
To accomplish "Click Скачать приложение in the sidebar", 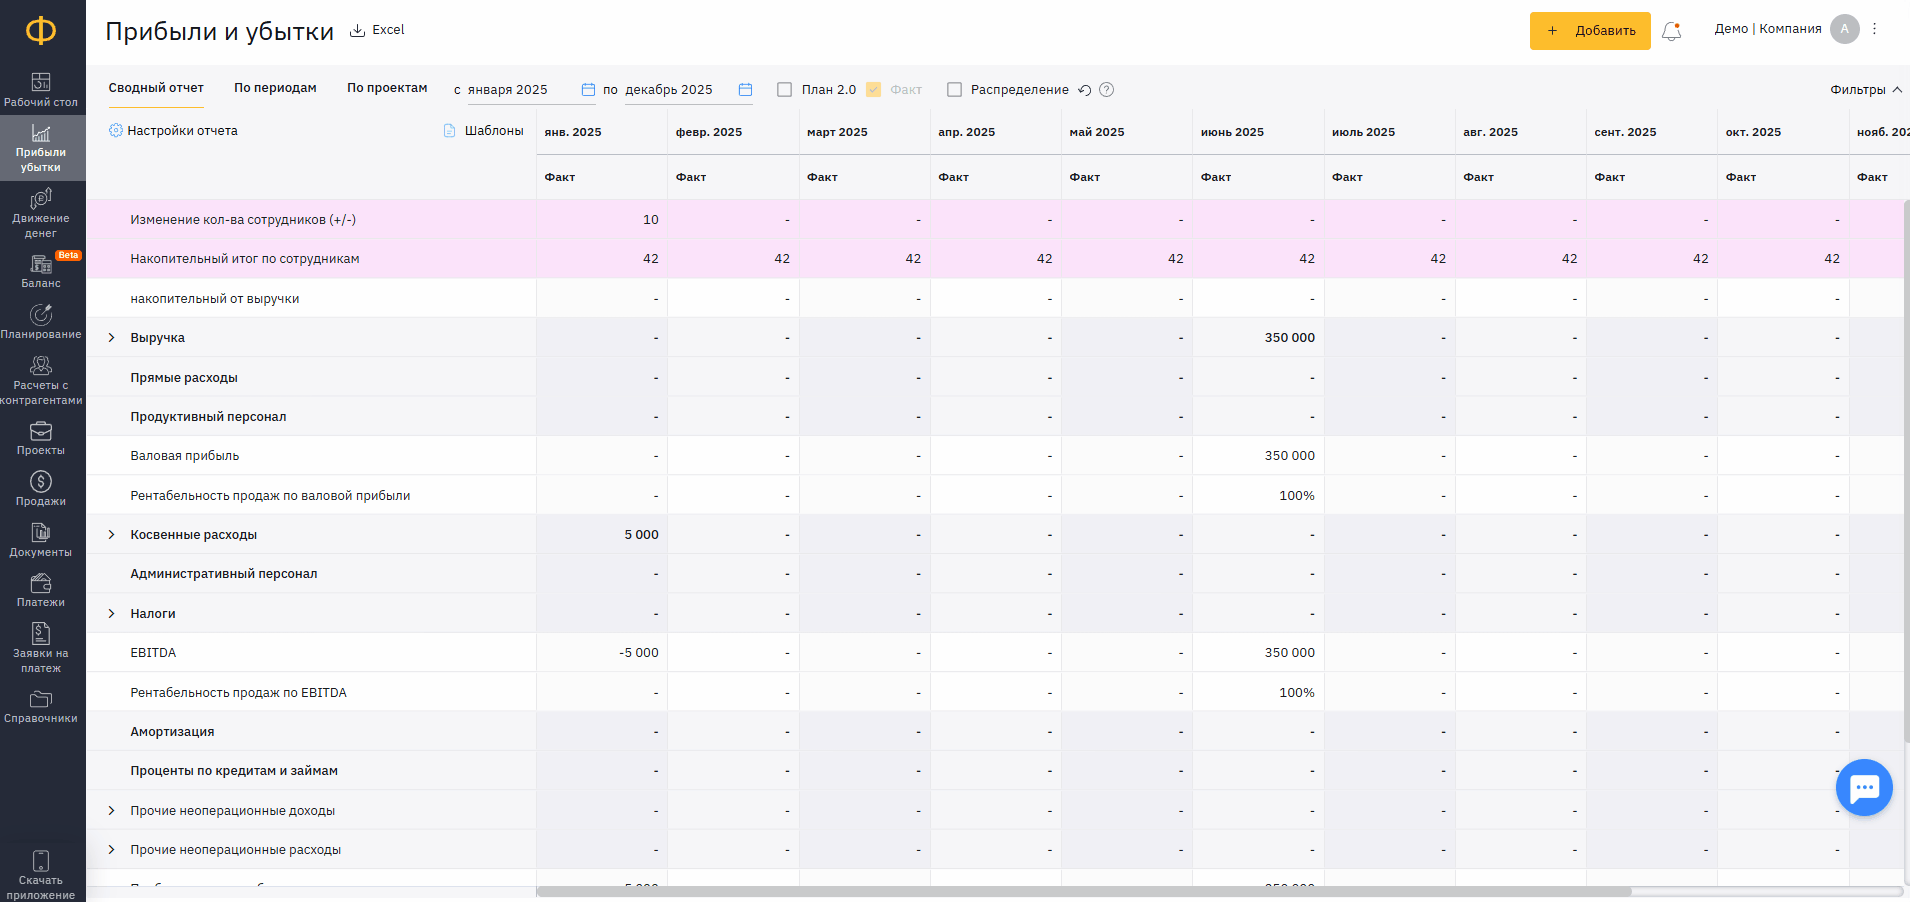I will pyautogui.click(x=41, y=875).
